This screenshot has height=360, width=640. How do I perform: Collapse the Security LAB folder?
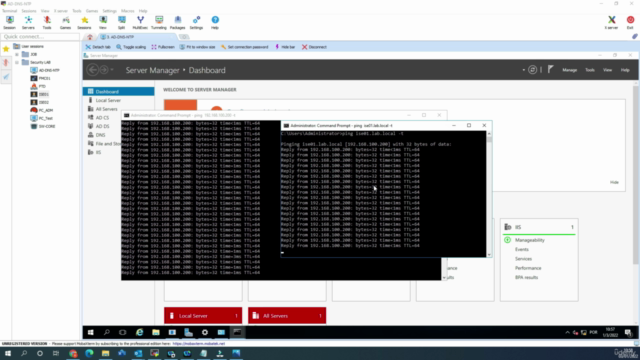pyautogui.click(x=17, y=62)
